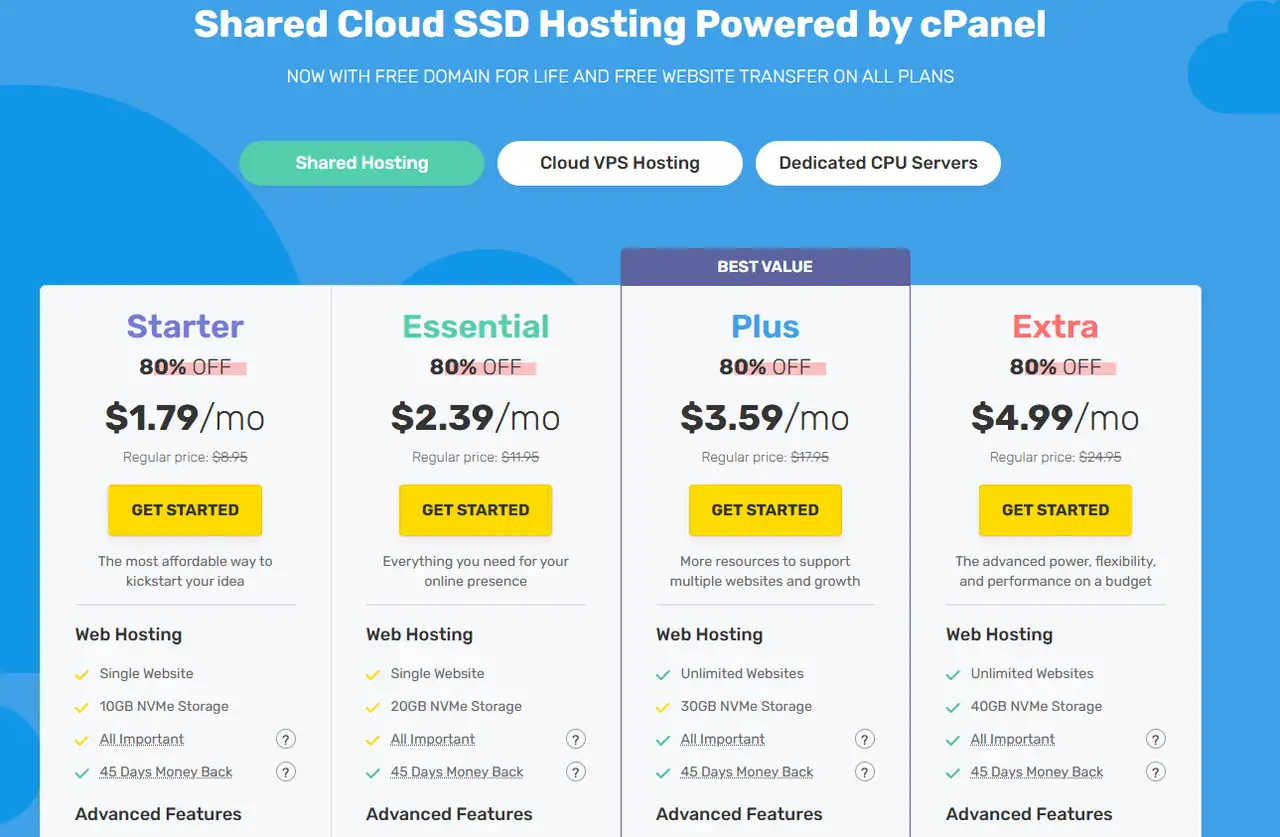
Task: Click Get Started under Essential plan
Action: click(475, 510)
